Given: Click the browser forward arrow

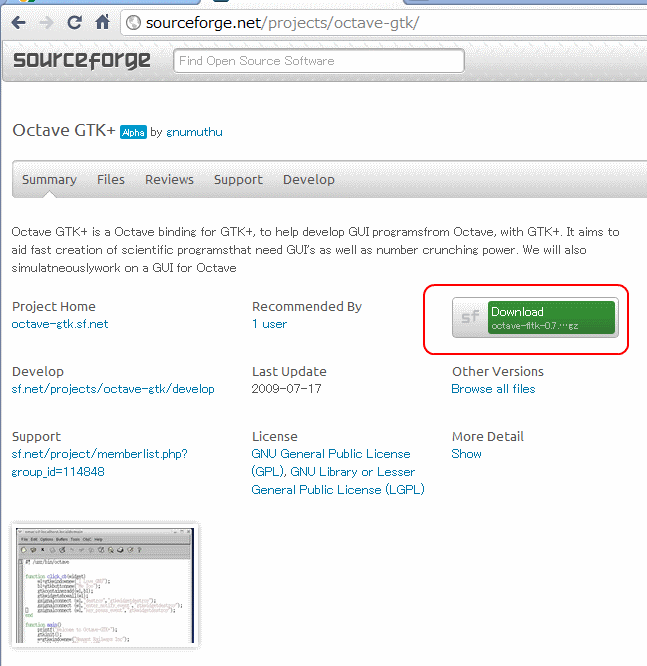Looking at the screenshot, I should click(46, 23).
